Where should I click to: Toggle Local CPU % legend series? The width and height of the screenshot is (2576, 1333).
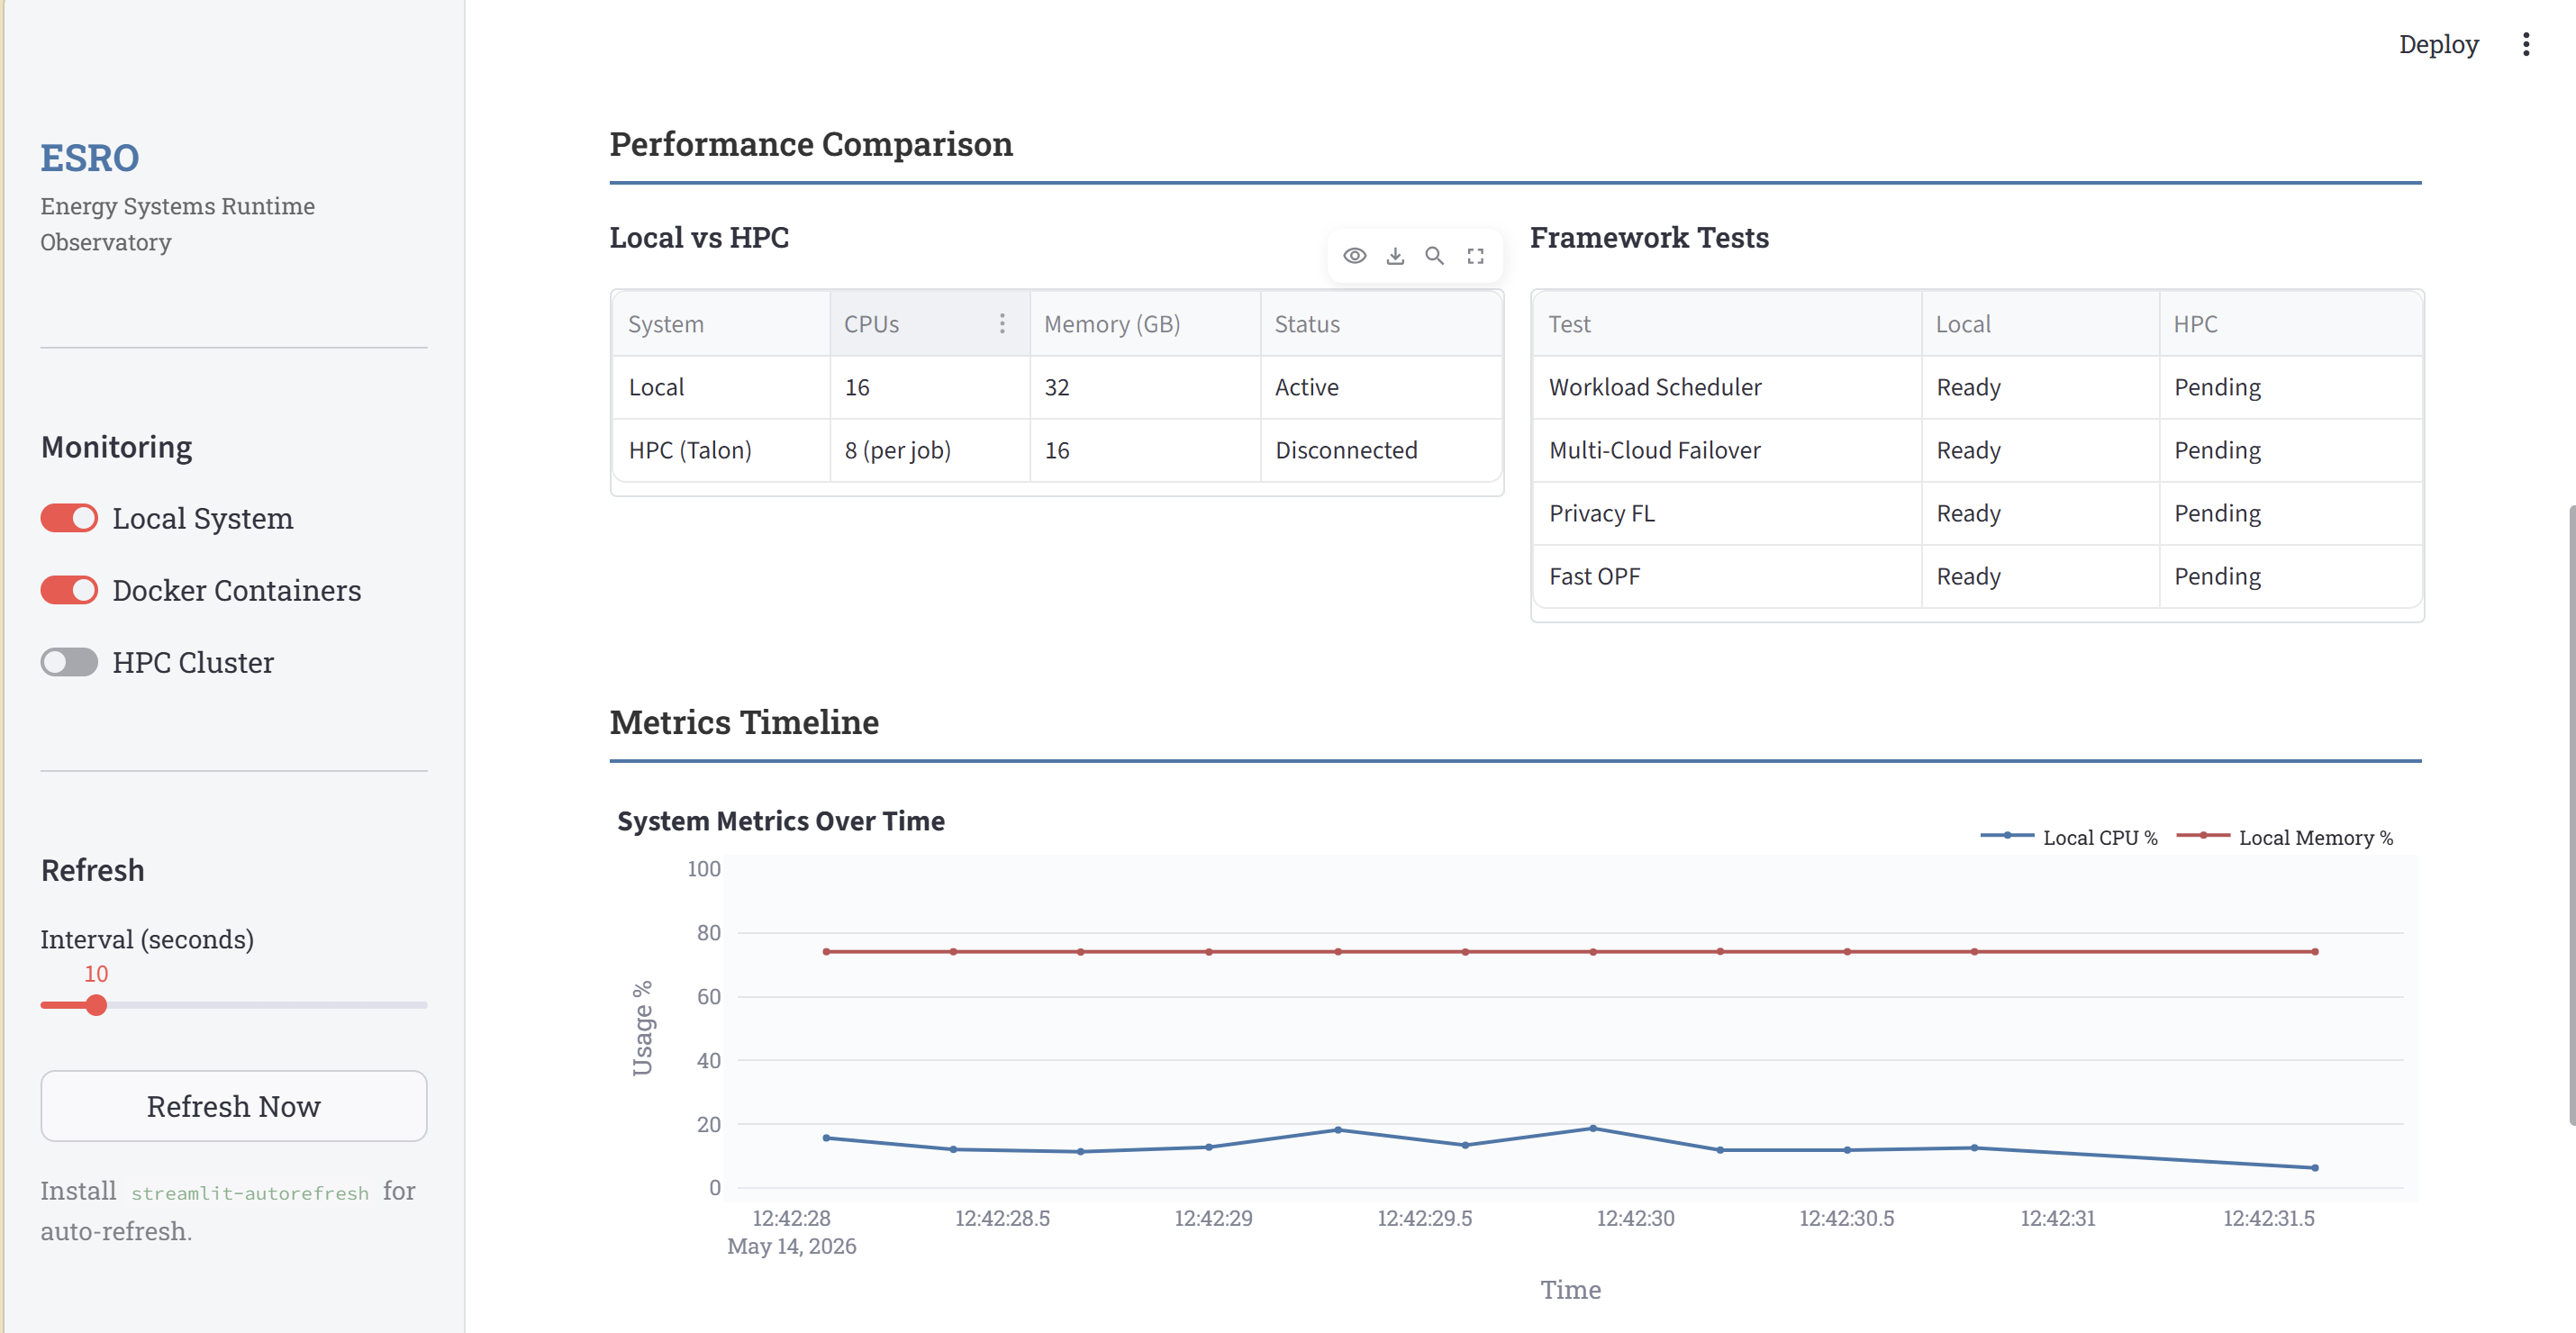[x=2068, y=837]
